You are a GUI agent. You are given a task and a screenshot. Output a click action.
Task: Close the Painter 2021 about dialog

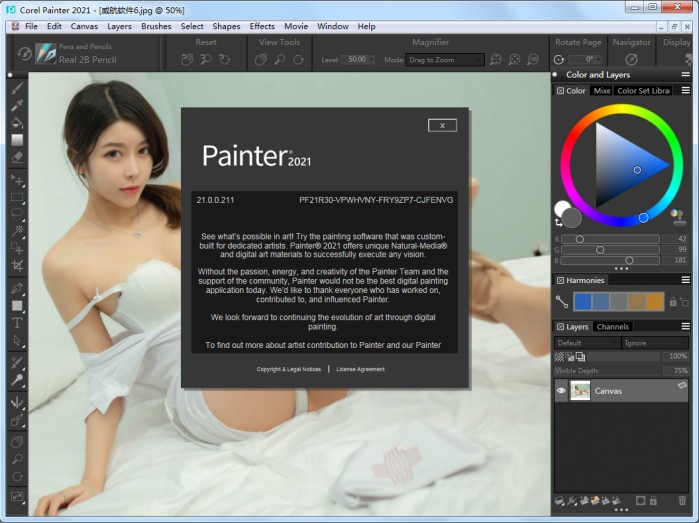coord(442,125)
